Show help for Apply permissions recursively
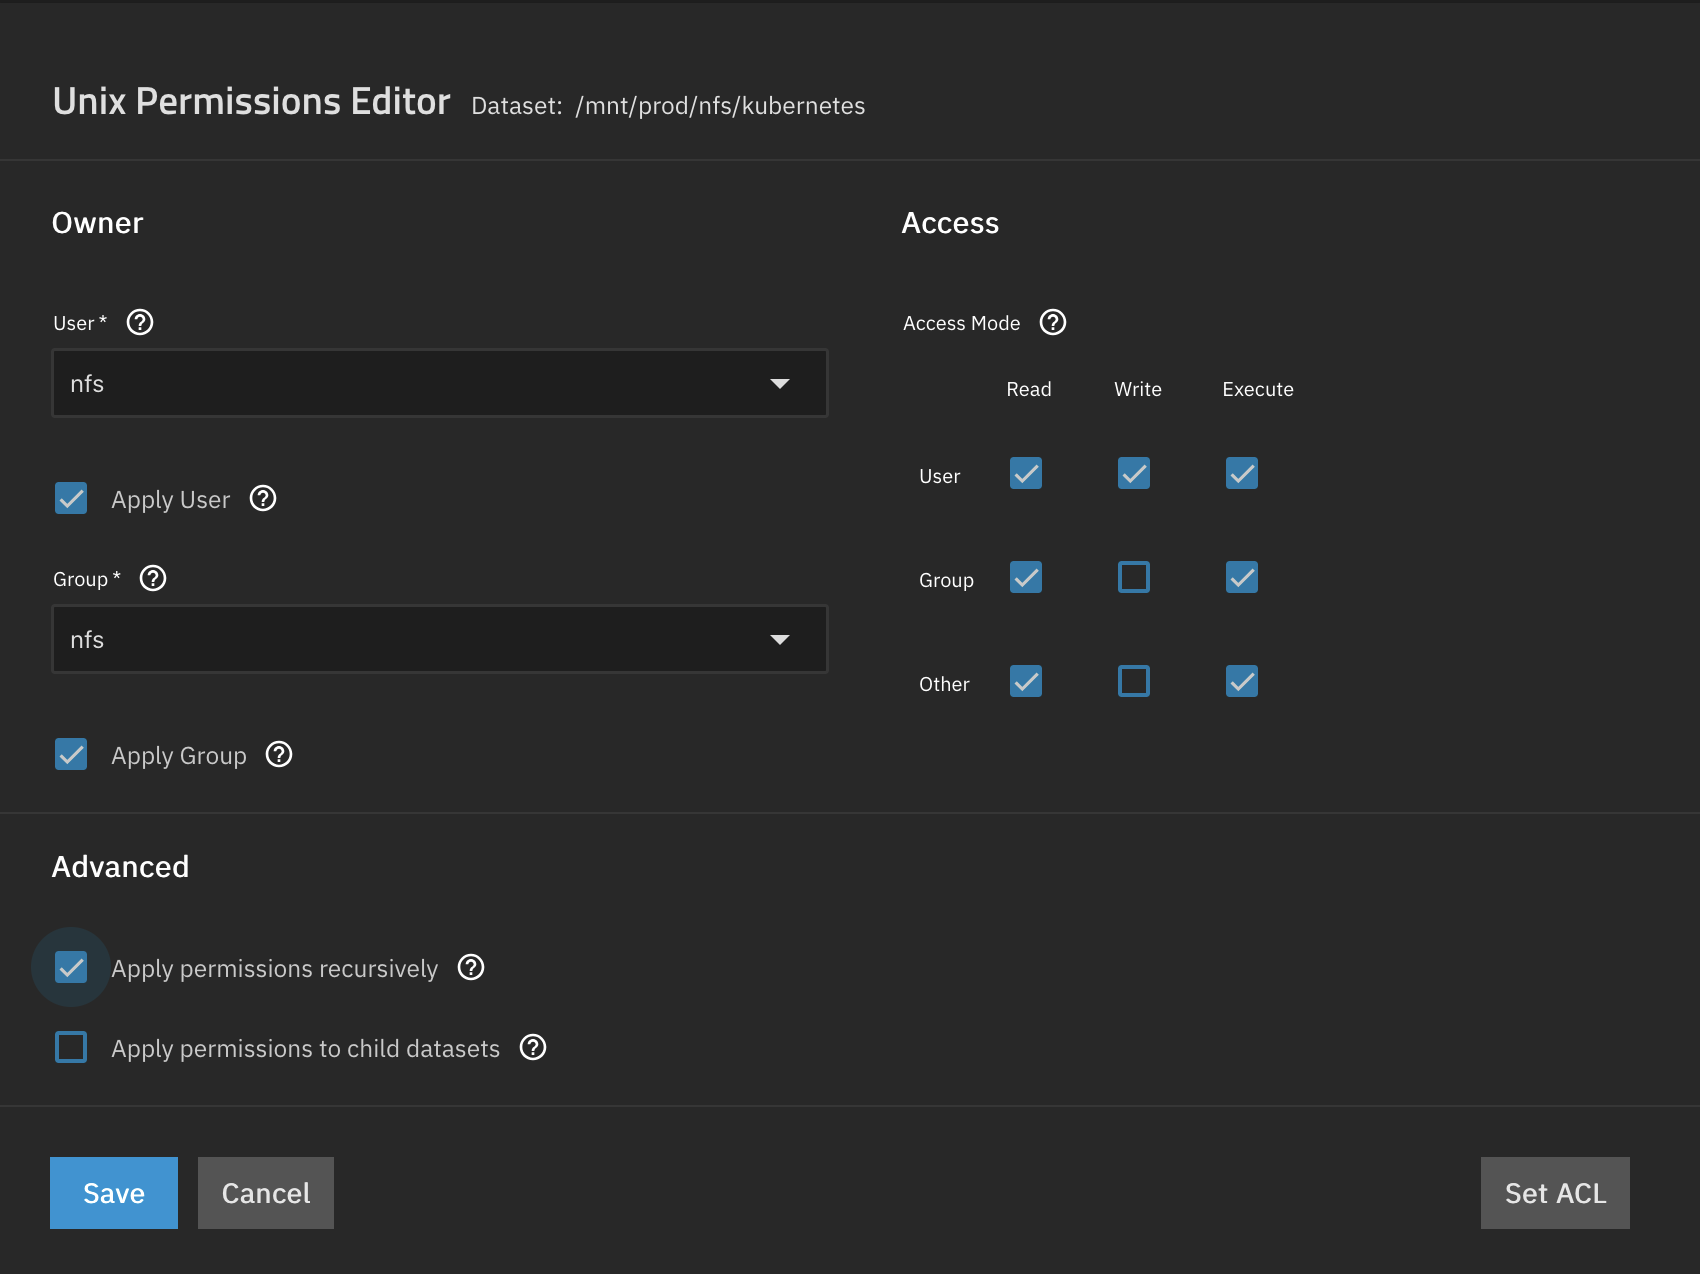Viewport: 1700px width, 1274px height. [x=471, y=967]
